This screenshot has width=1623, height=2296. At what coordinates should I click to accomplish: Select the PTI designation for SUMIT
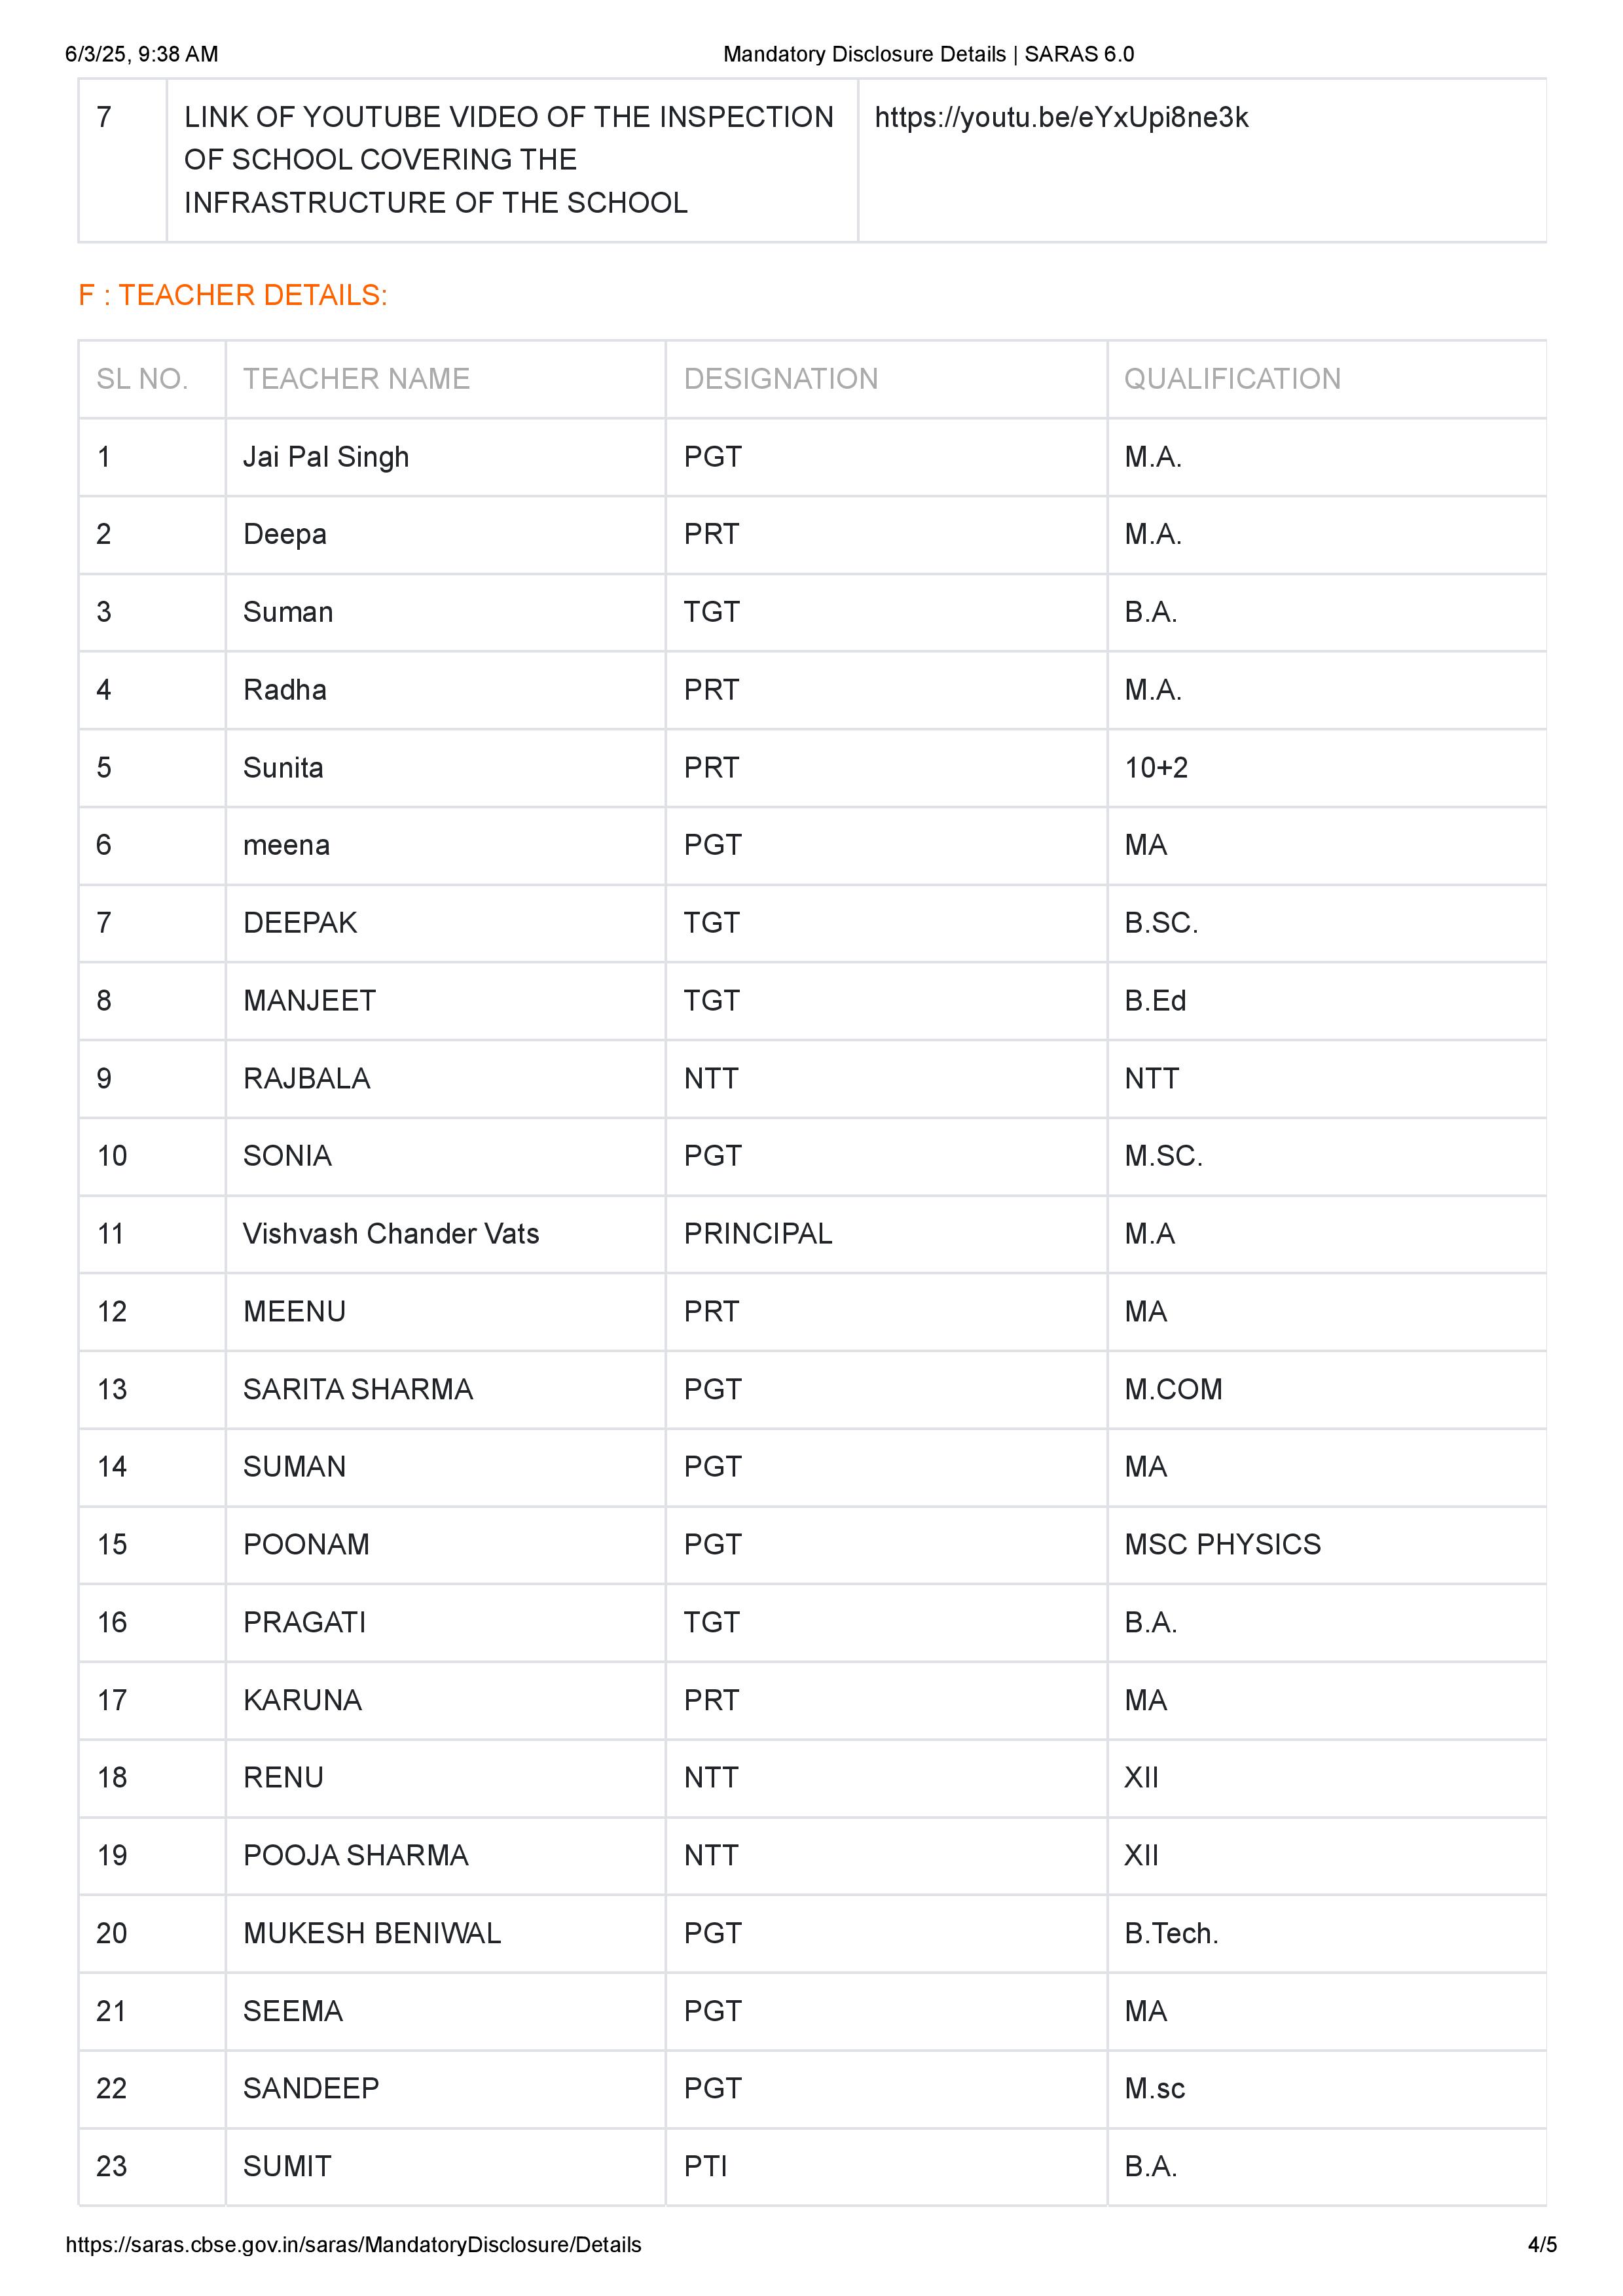[705, 2166]
